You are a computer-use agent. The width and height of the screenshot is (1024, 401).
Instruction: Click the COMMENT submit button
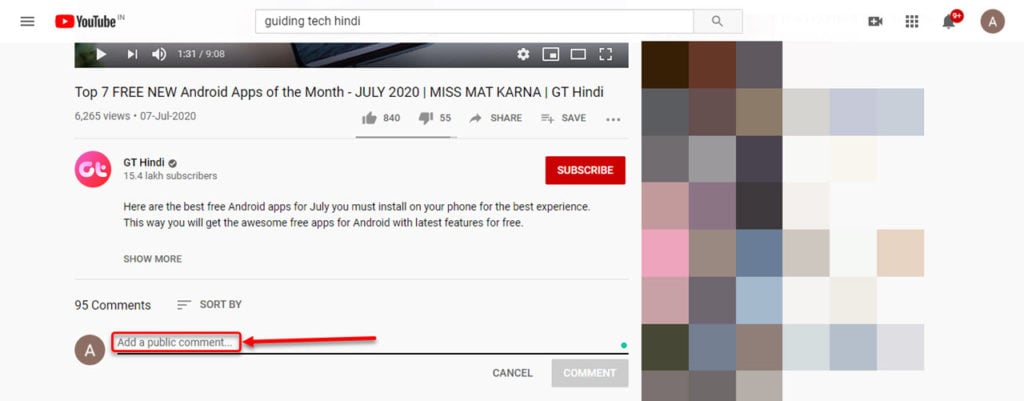590,373
